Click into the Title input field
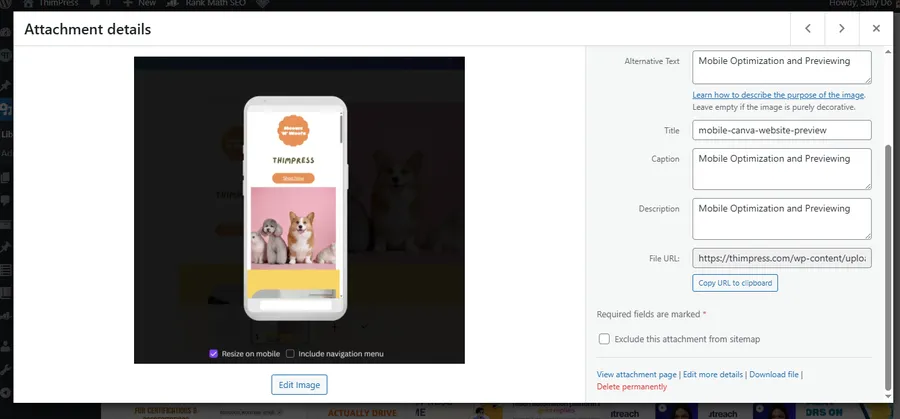This screenshot has width=900, height=419. coord(781,130)
